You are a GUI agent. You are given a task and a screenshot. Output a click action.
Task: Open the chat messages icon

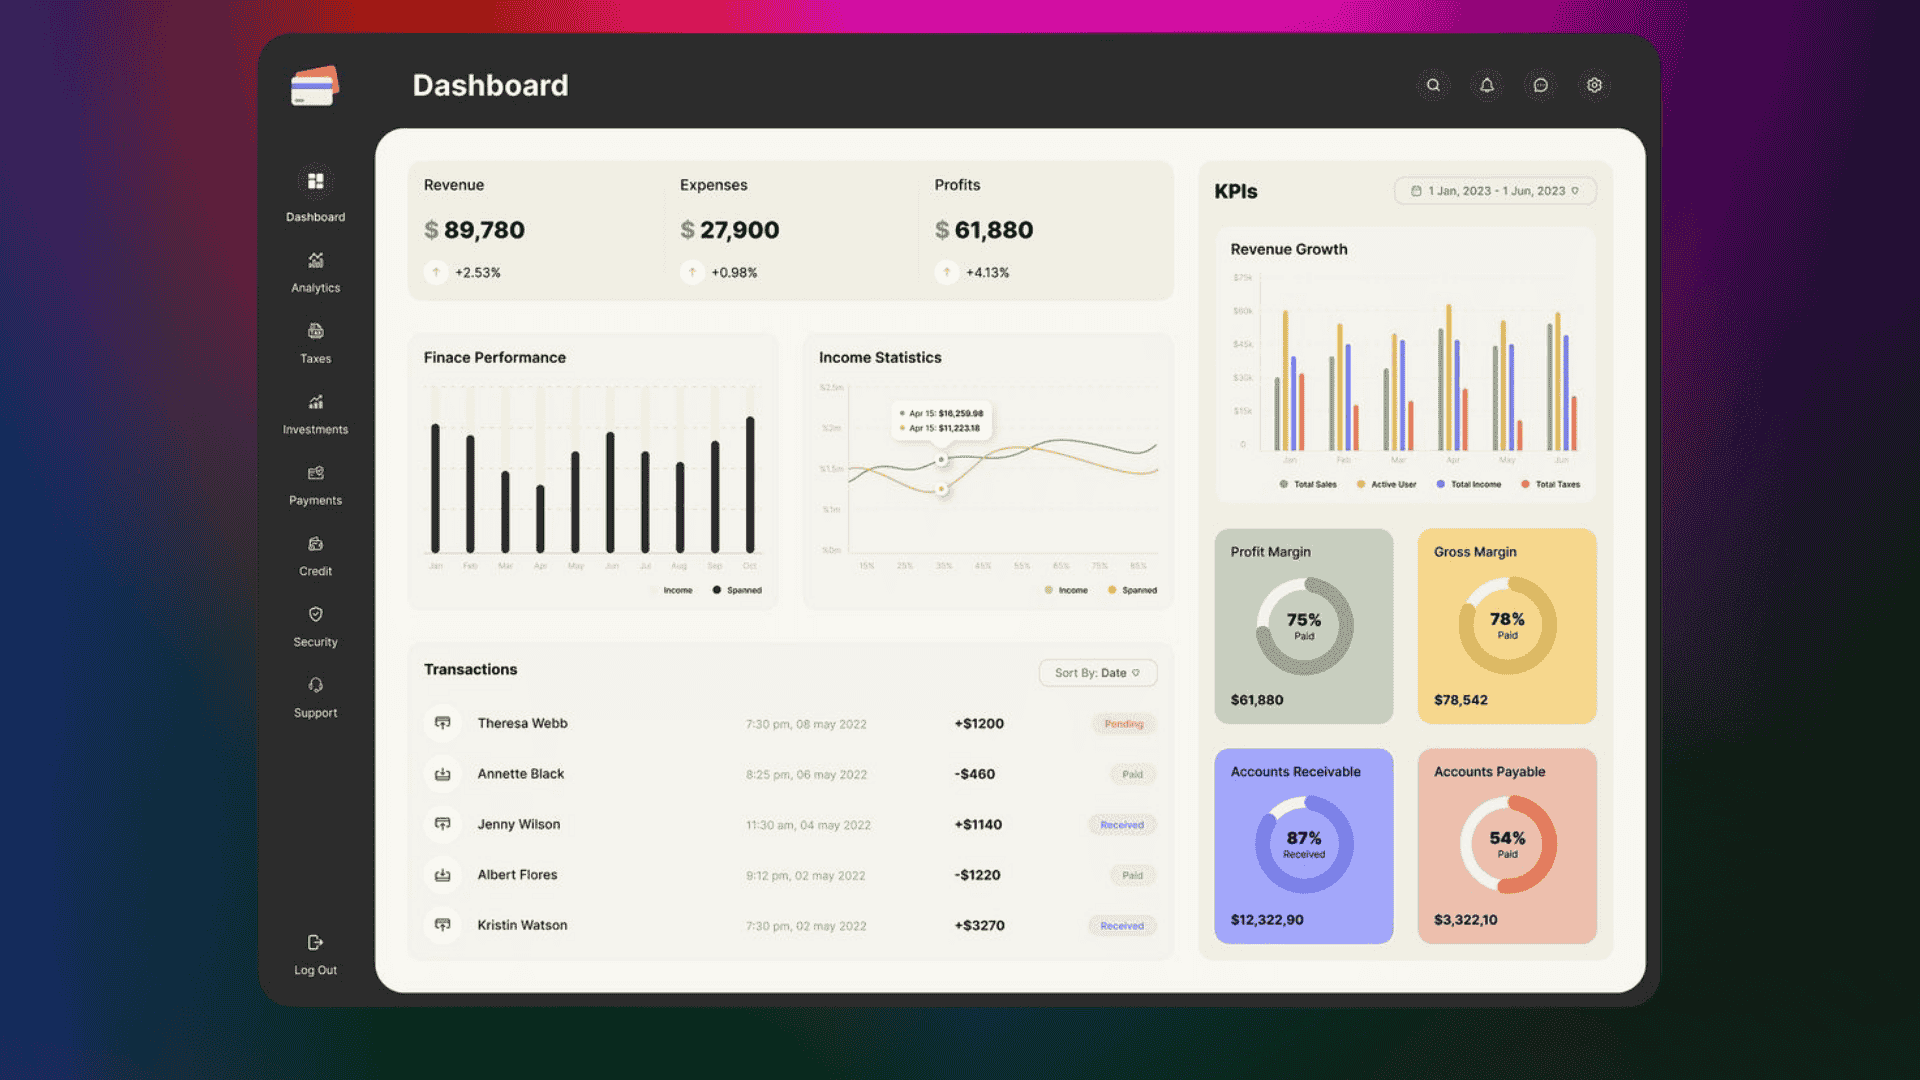pos(1541,85)
